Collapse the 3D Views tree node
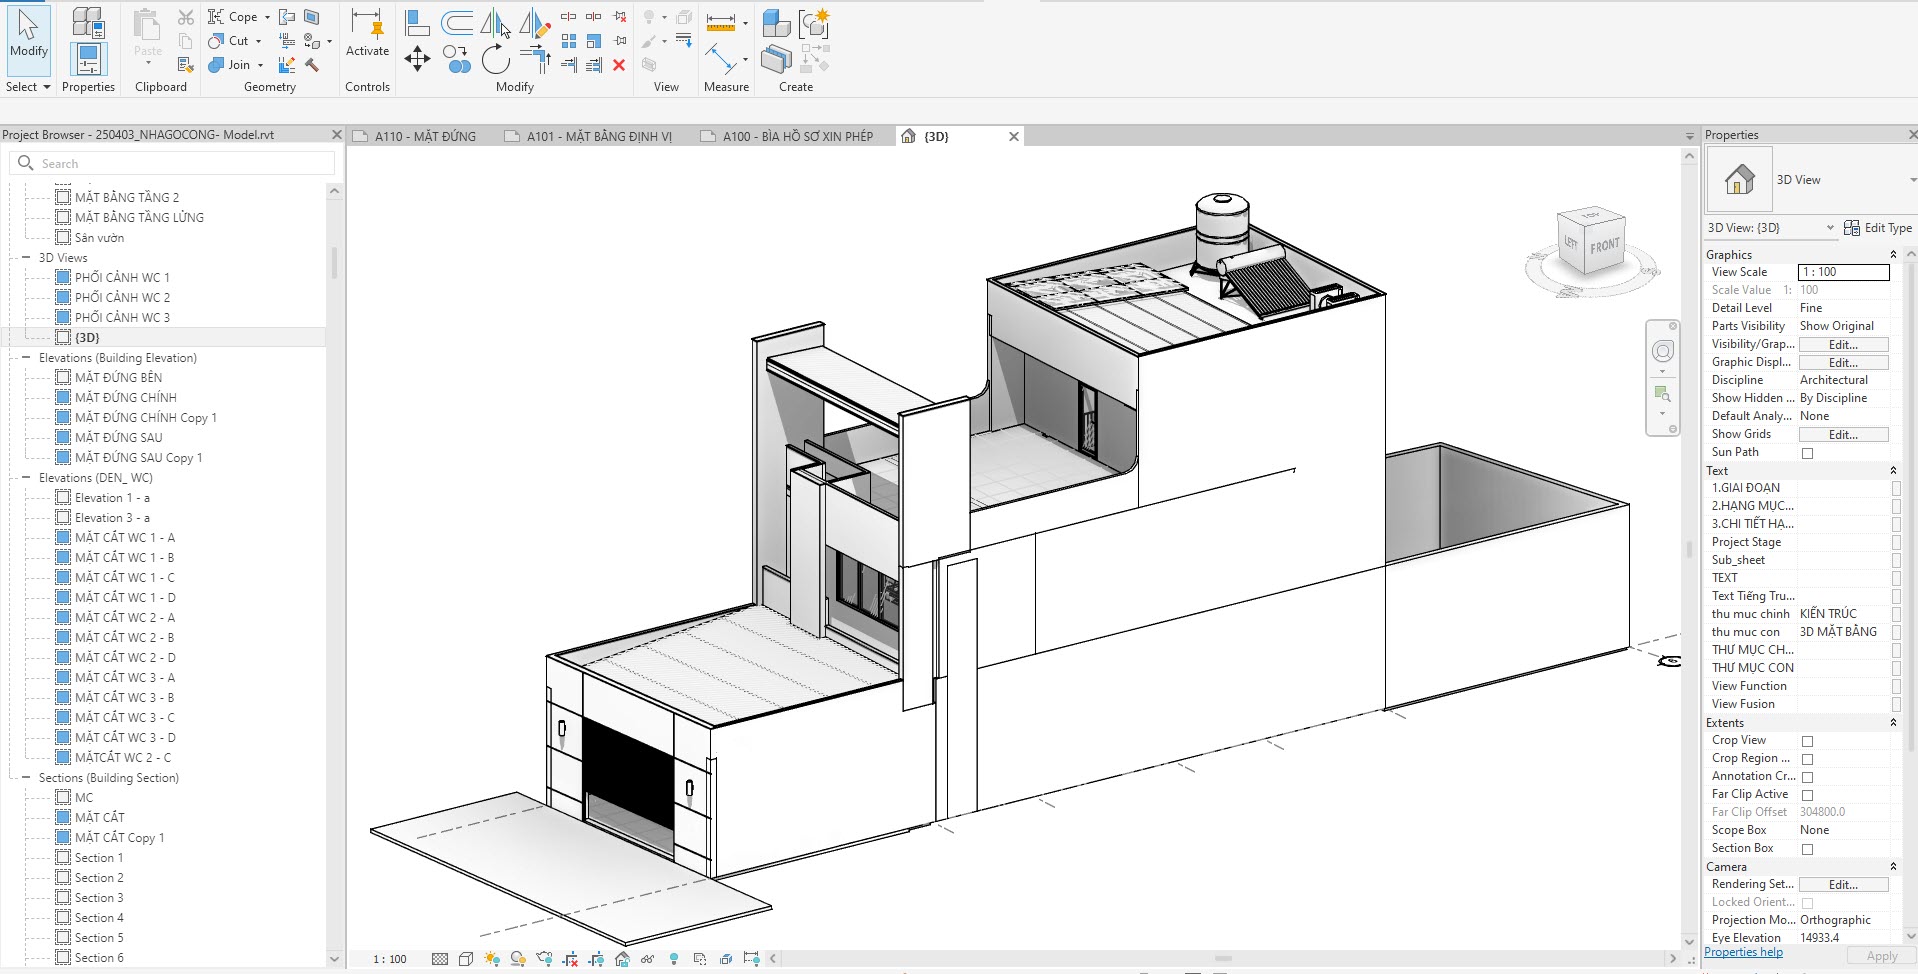The image size is (1918, 974). pyautogui.click(x=26, y=257)
